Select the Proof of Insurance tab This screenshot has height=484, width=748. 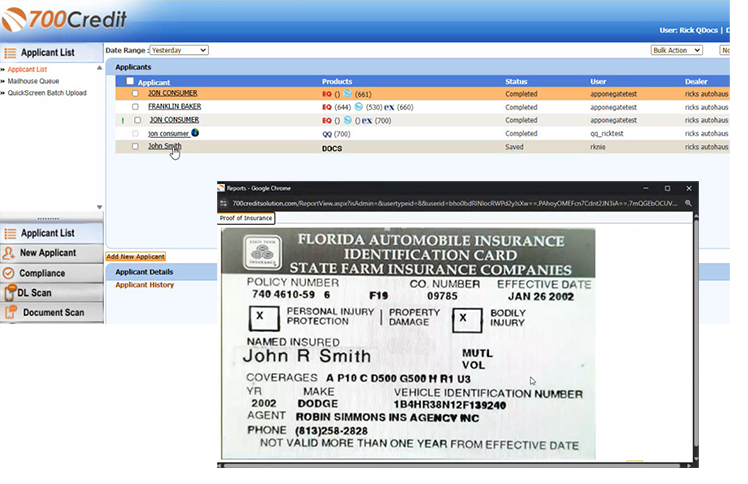246,218
